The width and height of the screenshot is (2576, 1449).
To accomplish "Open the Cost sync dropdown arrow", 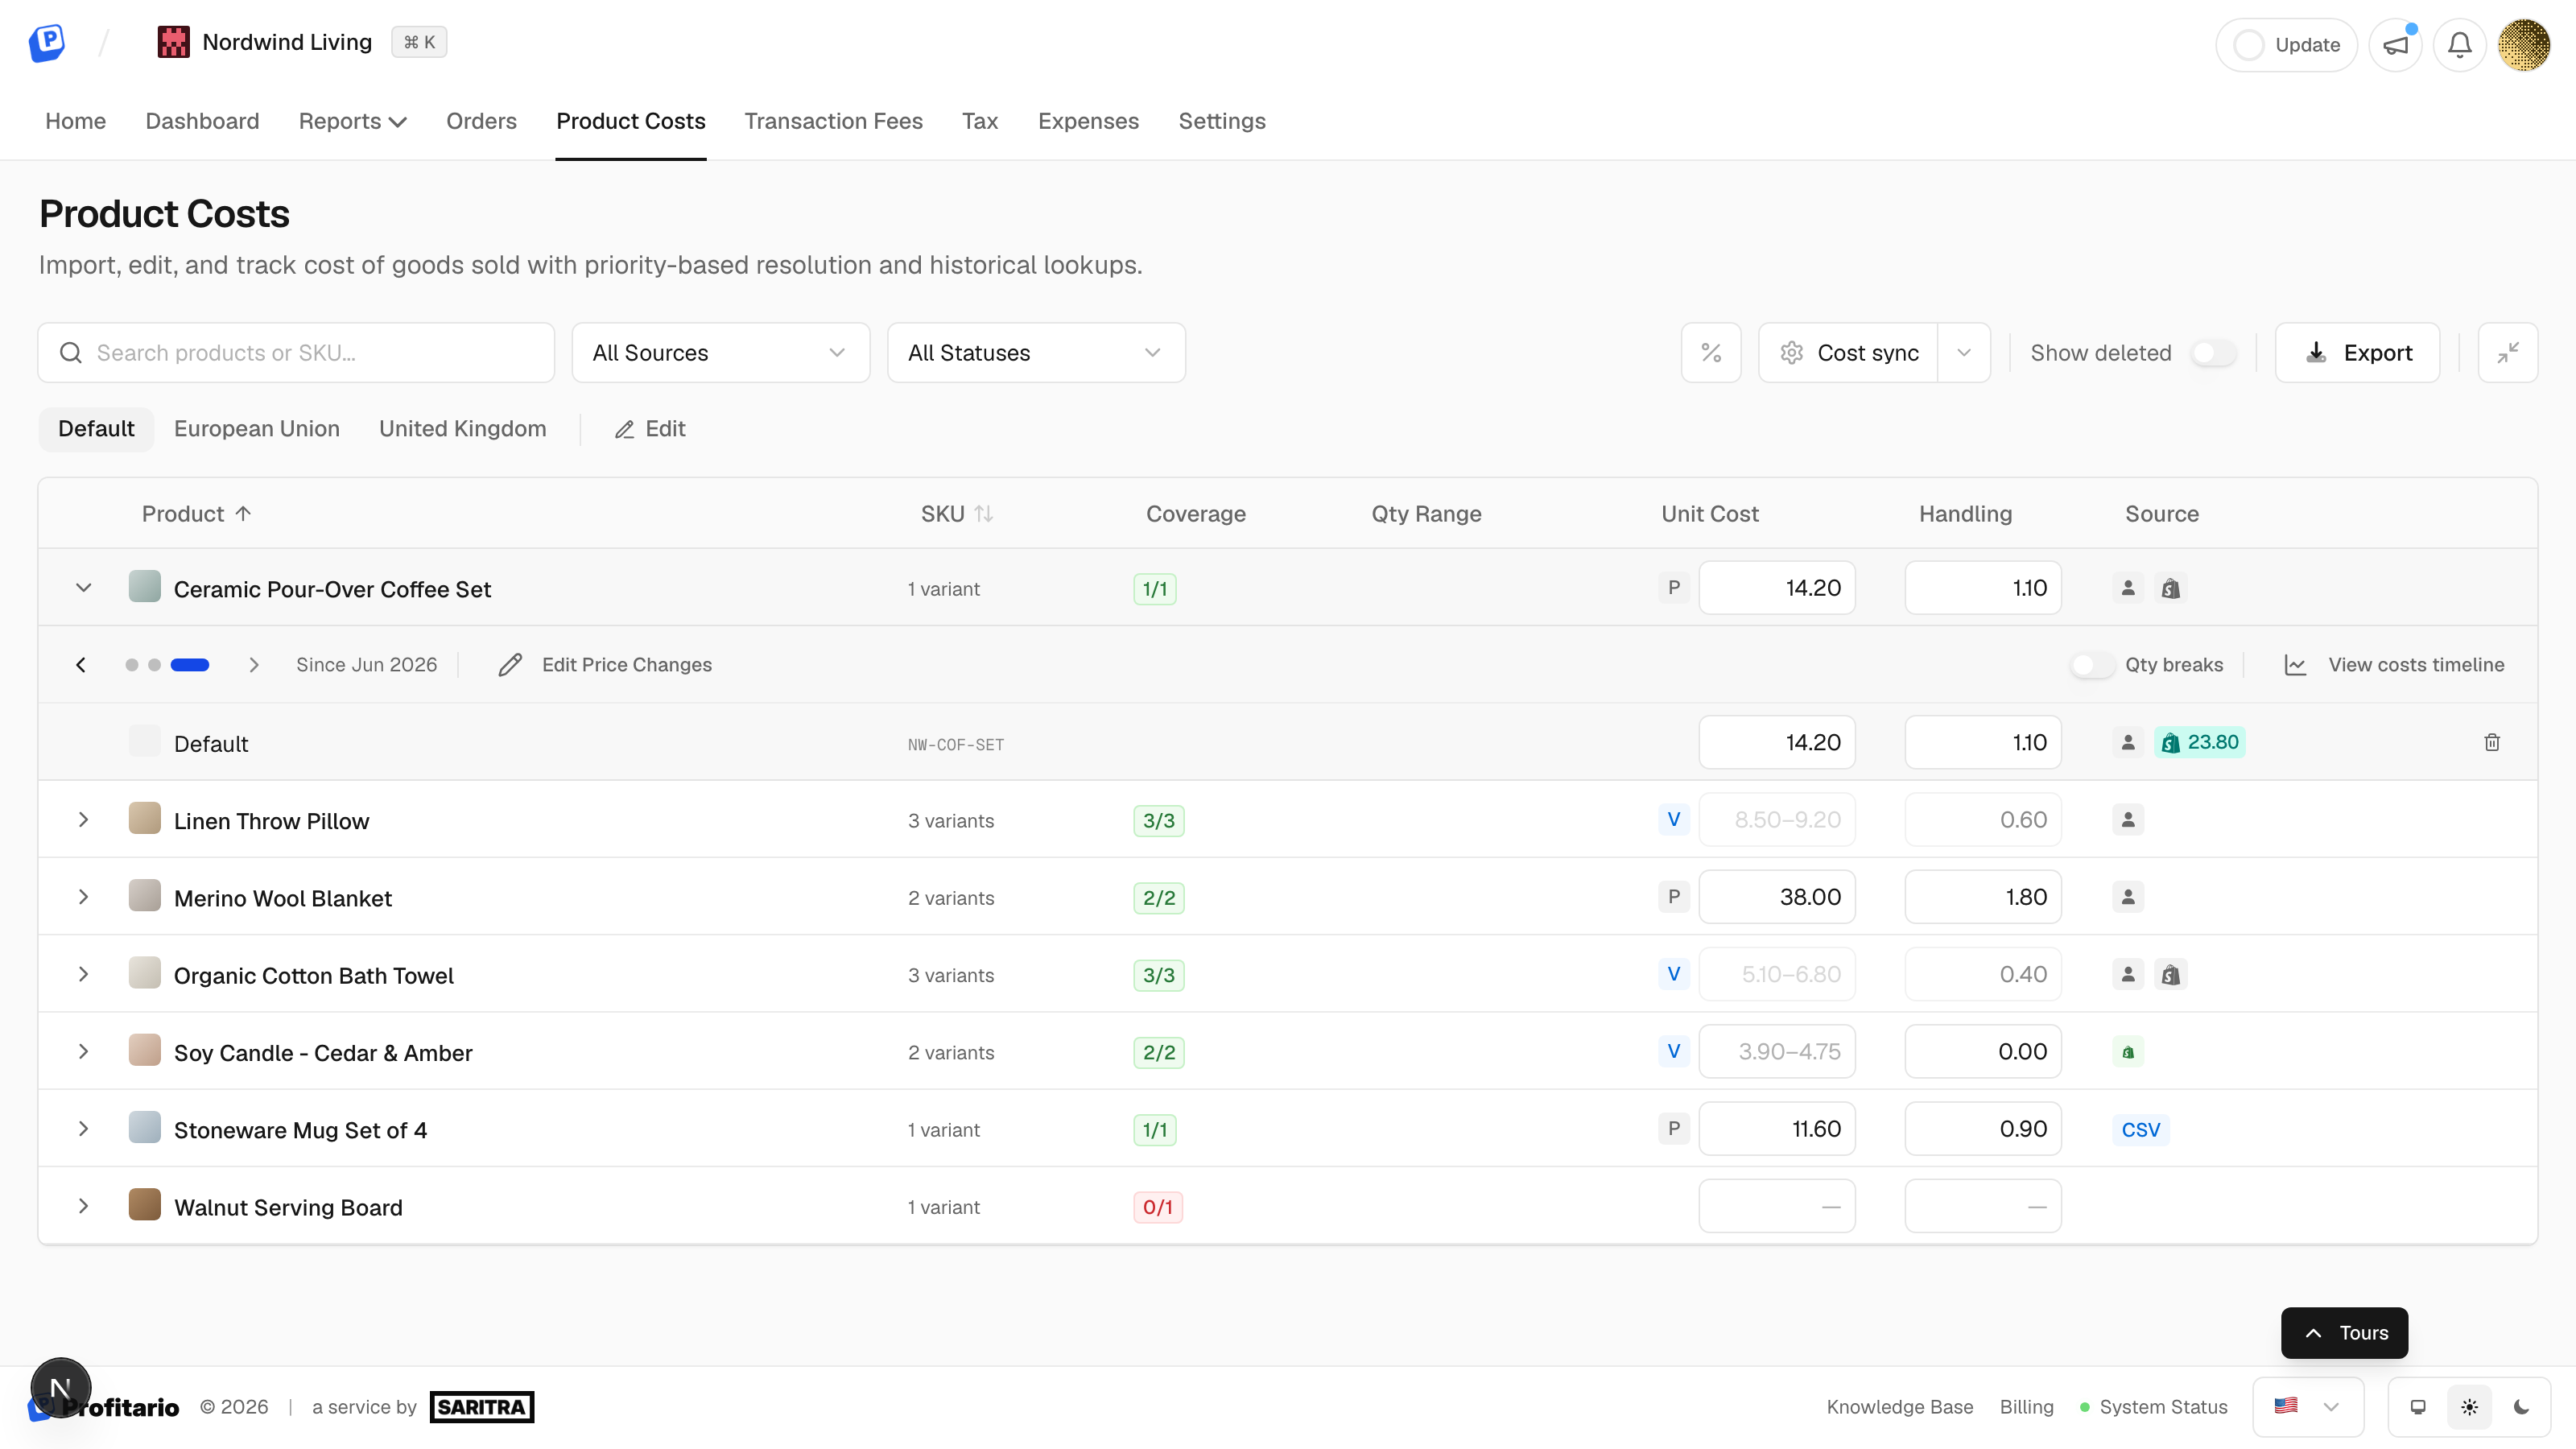I will coord(1964,353).
